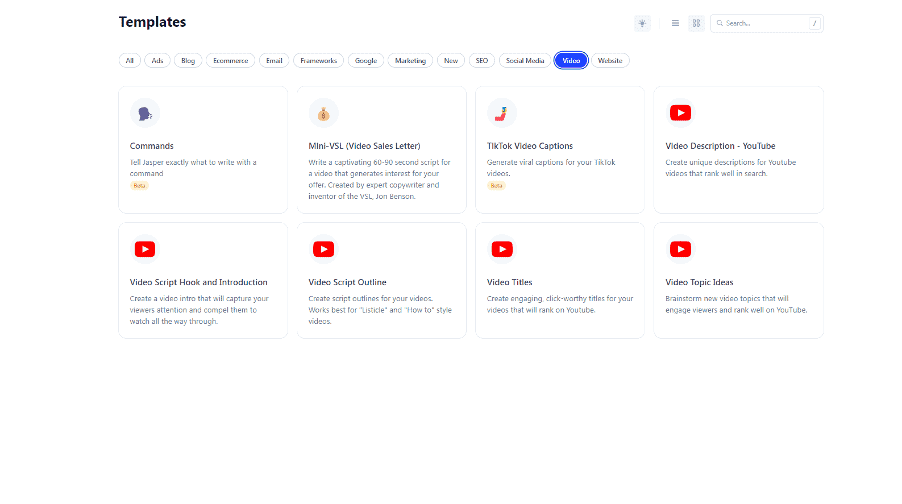Filter templates by SEO
Viewport: 902px width, 504px height.
point(480,61)
